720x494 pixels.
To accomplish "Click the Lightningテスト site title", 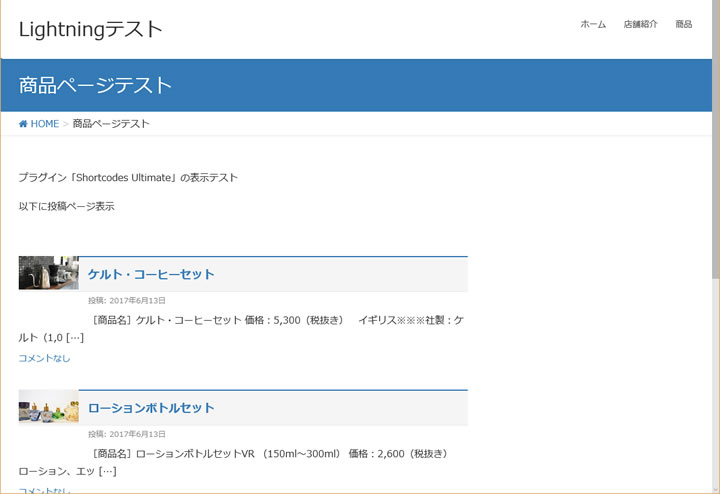I will 90,29.
